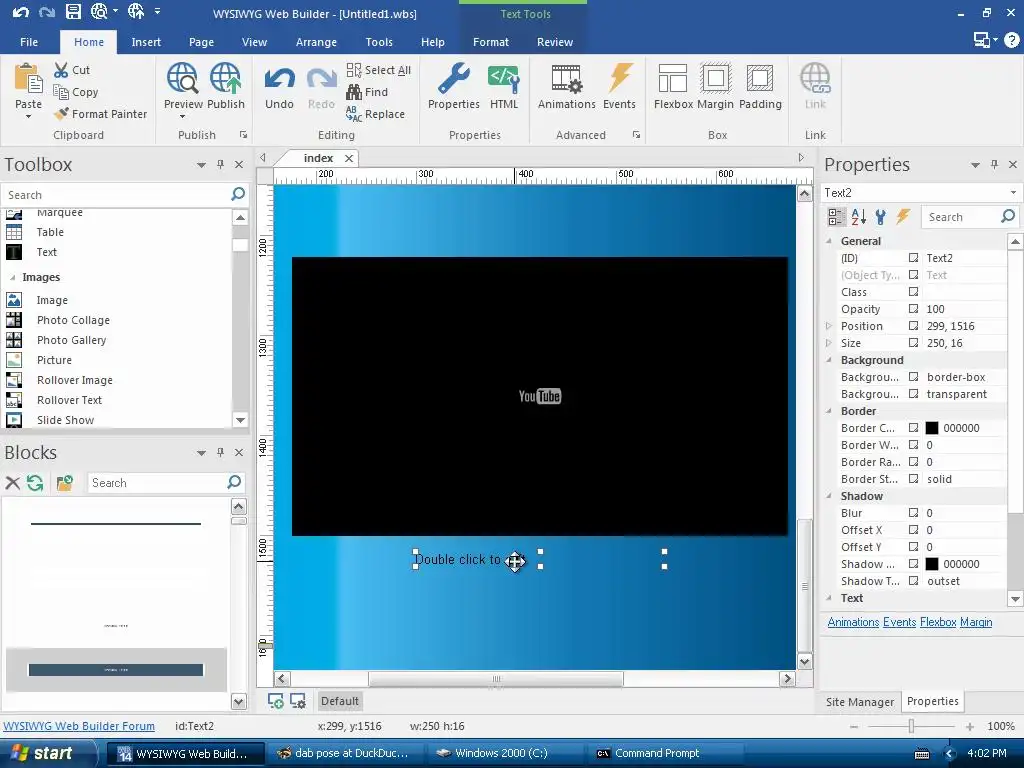Collapse the Border property section
1024x768 pixels.
point(829,411)
